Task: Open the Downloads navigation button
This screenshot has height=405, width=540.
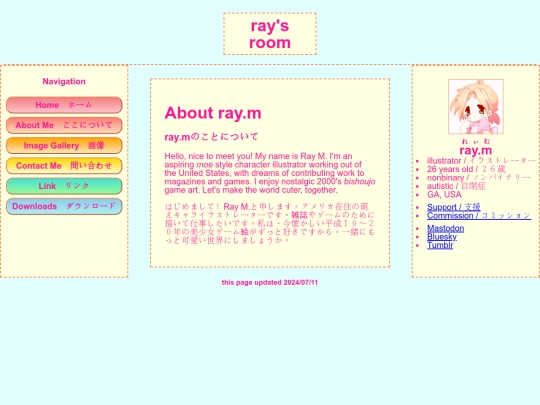Action: point(64,206)
